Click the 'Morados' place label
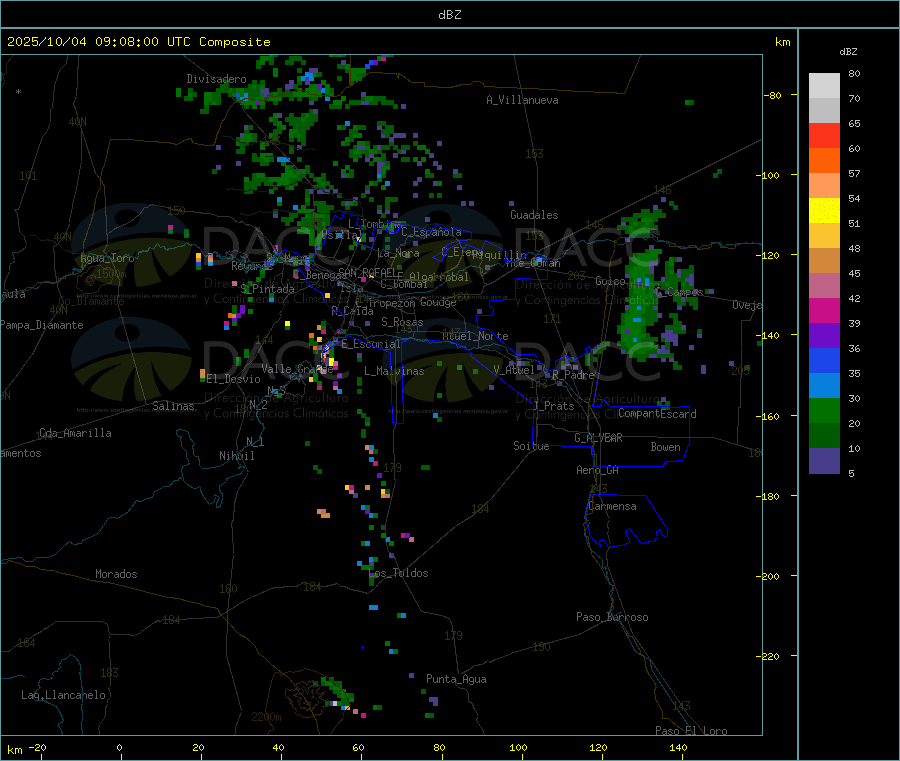This screenshot has height=761, width=900. 116,574
